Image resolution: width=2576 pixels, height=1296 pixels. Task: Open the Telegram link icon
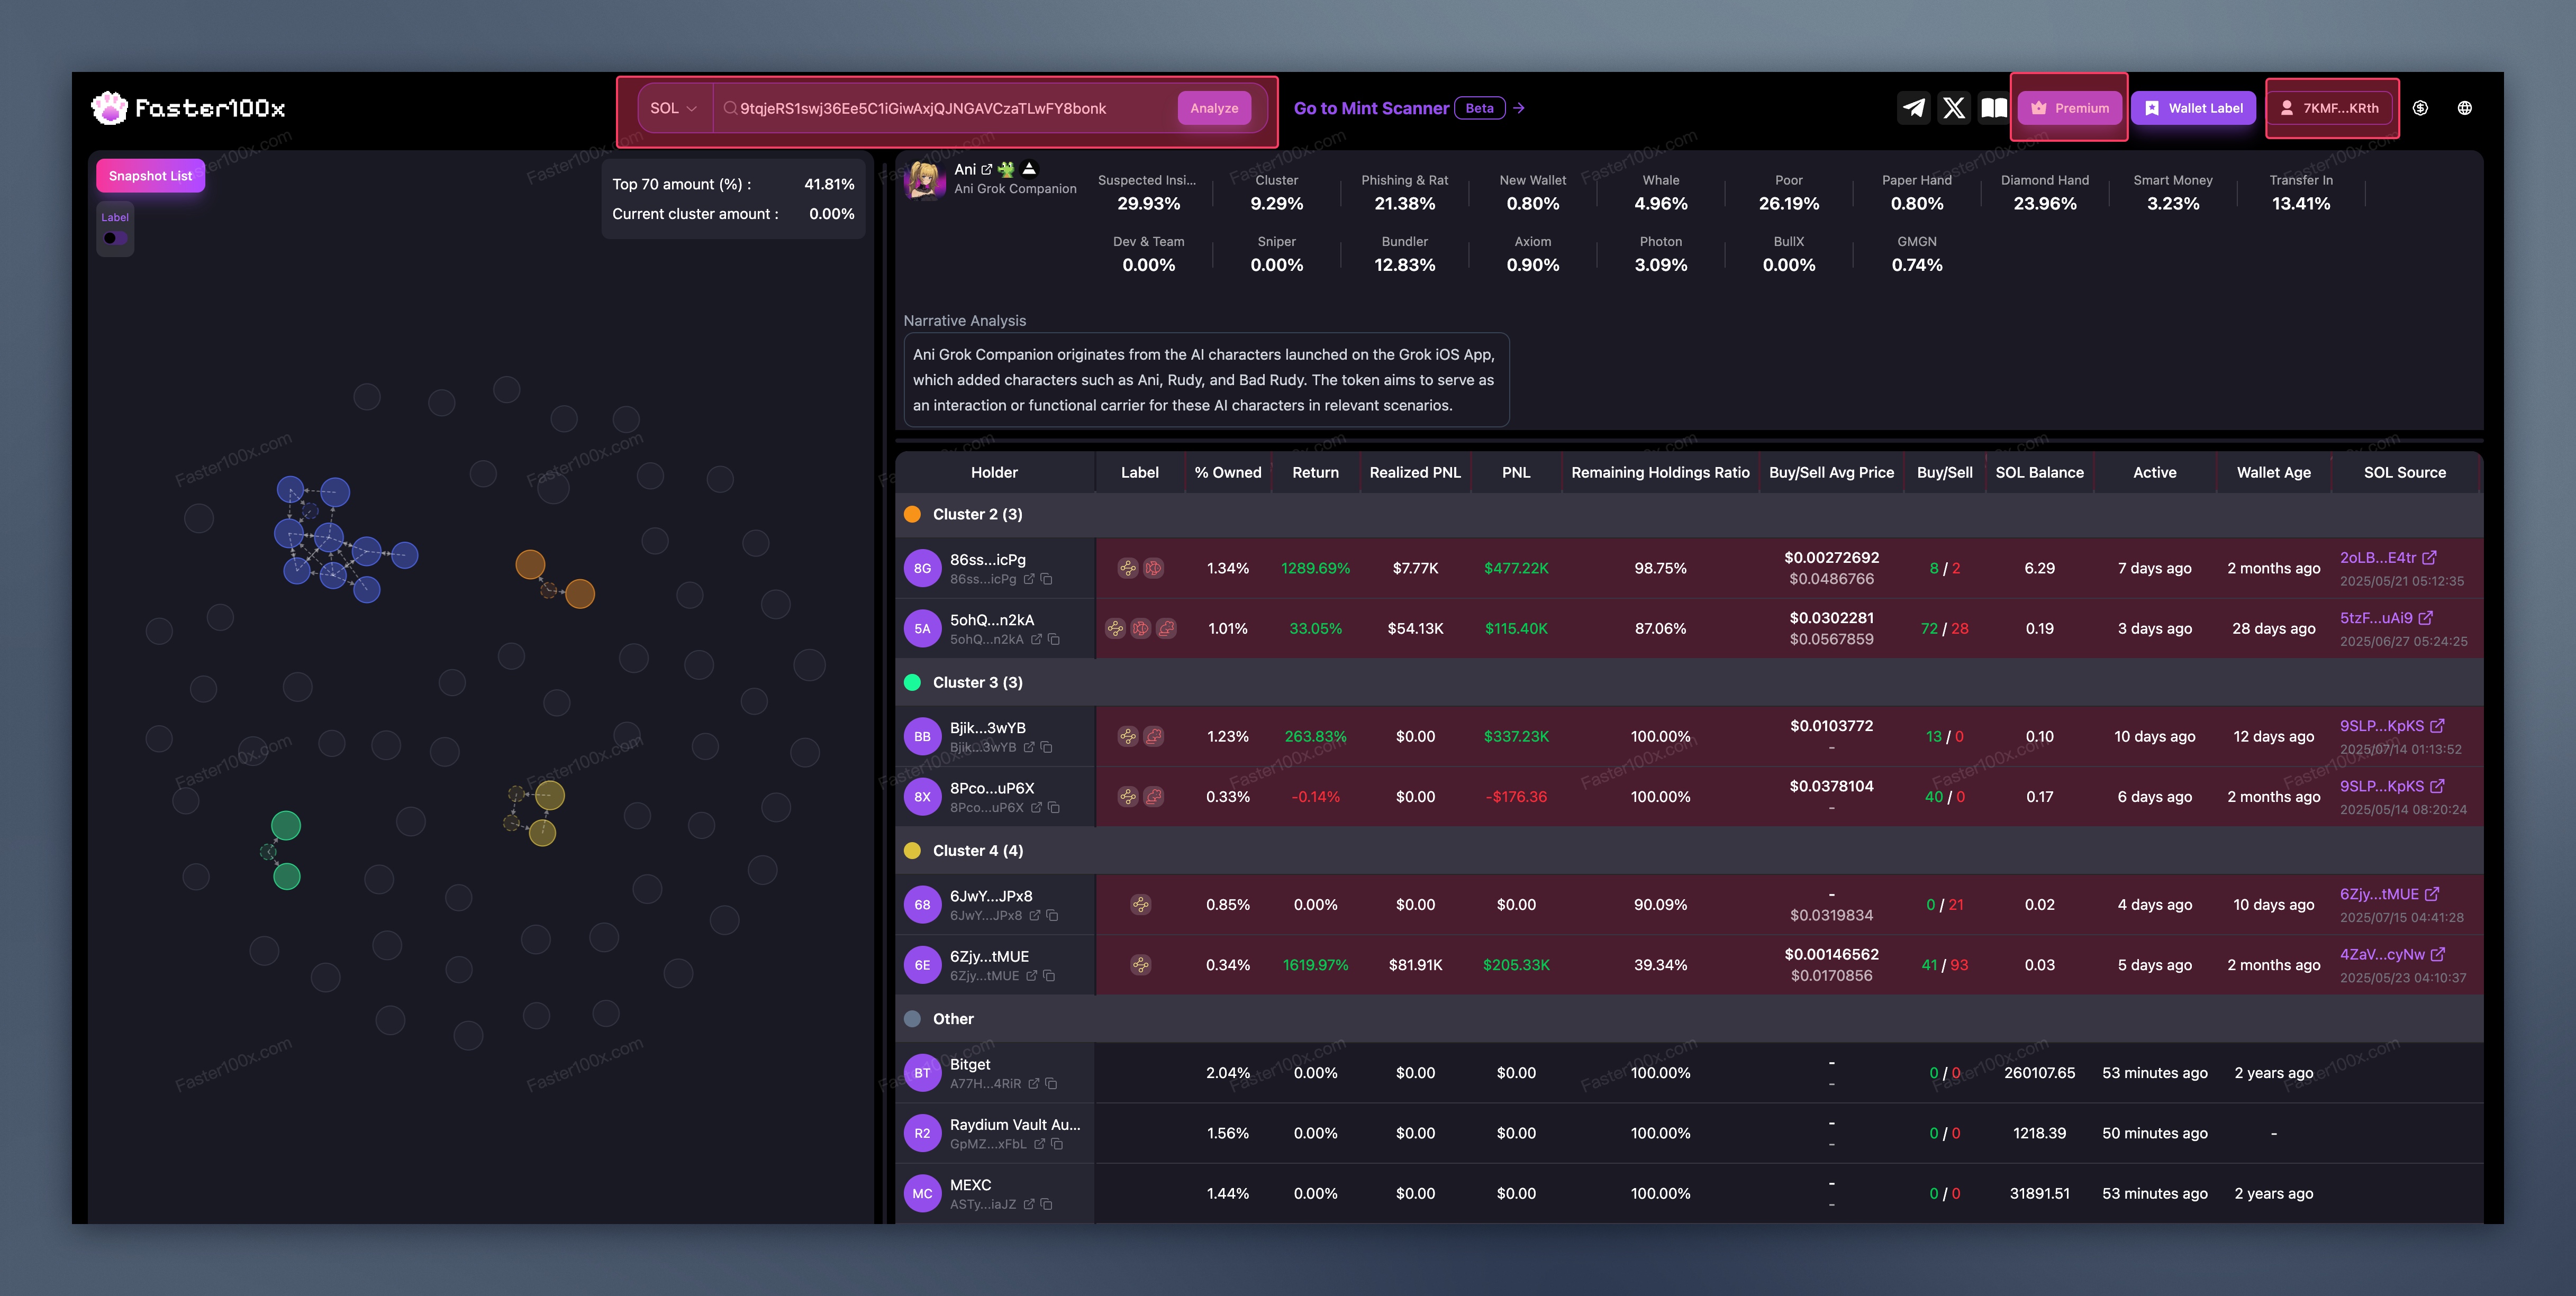pyautogui.click(x=1914, y=108)
